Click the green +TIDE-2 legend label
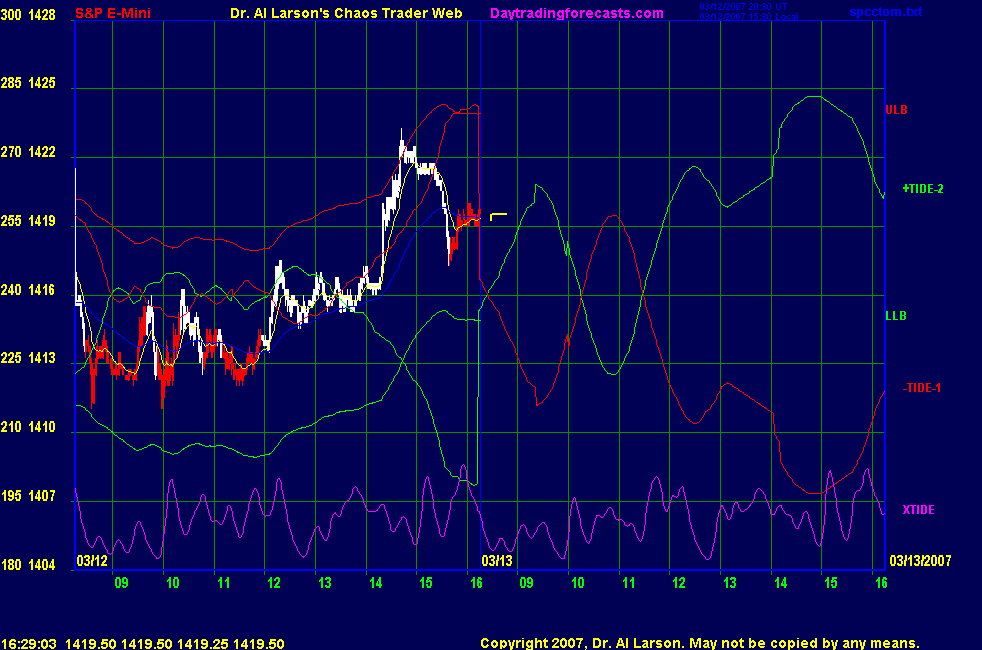 pyautogui.click(x=922, y=188)
